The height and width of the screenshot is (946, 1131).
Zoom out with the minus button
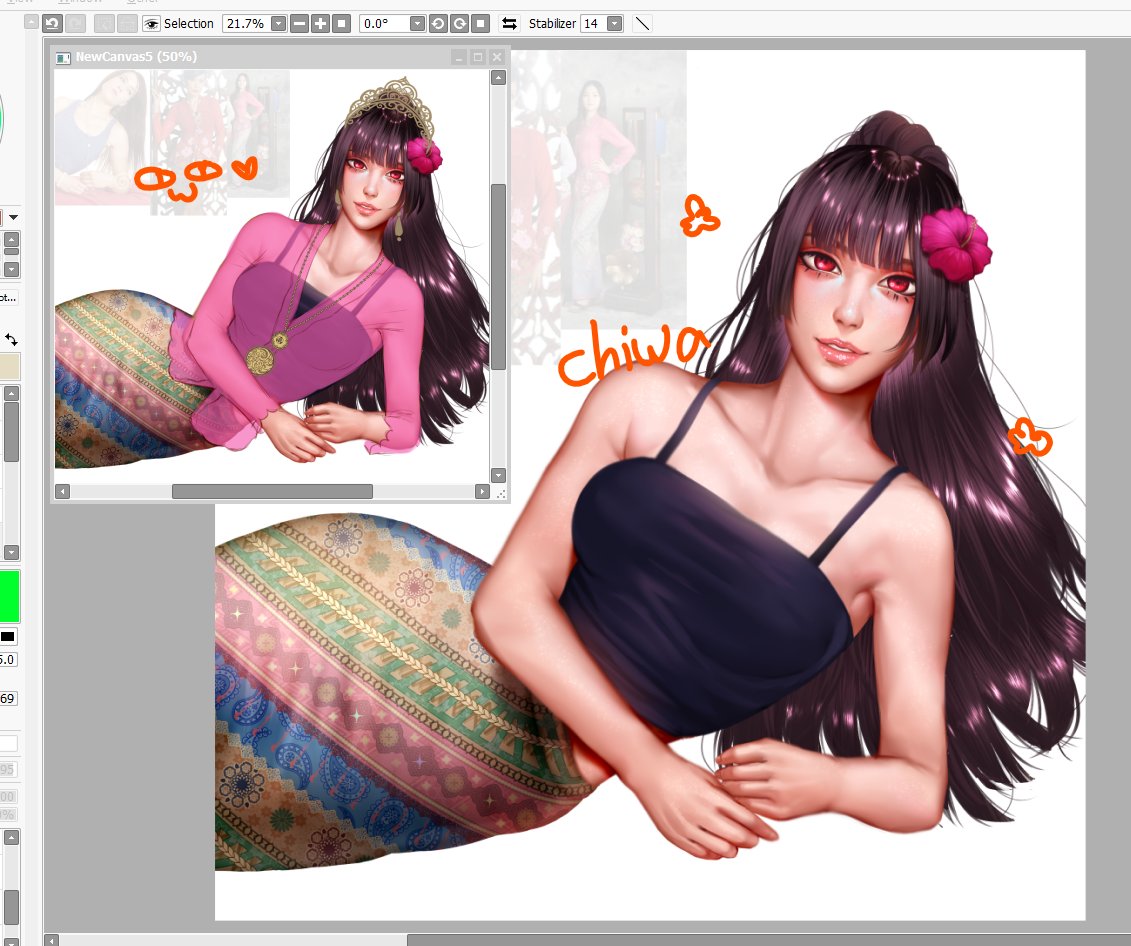click(x=299, y=24)
